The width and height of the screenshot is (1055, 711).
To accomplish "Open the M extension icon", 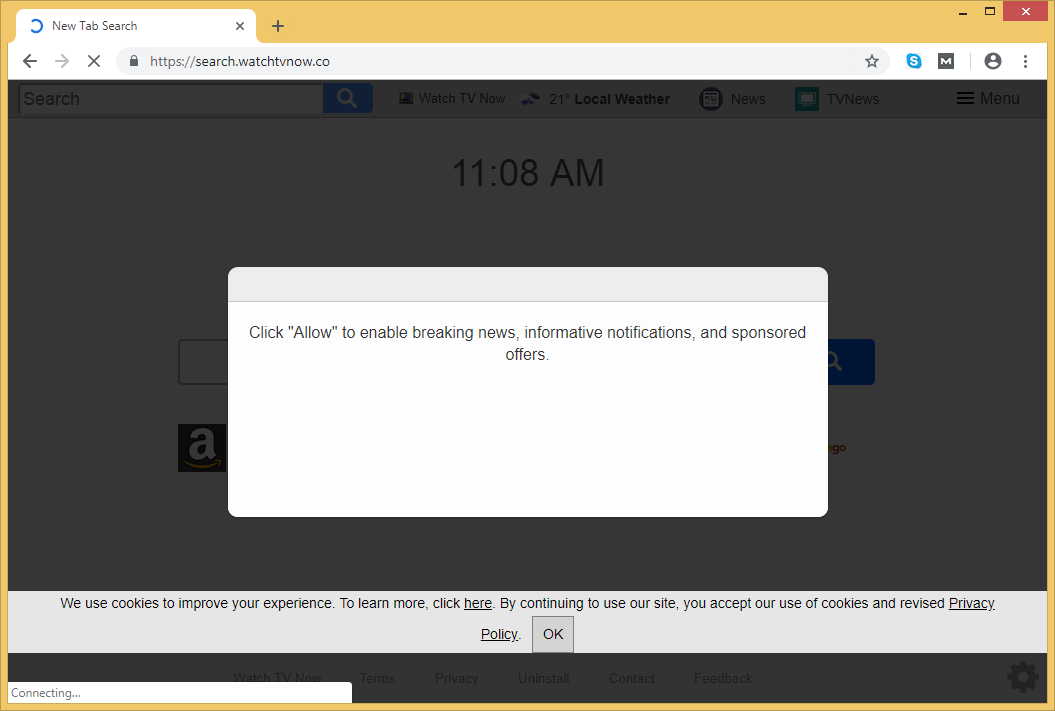I will 946,61.
